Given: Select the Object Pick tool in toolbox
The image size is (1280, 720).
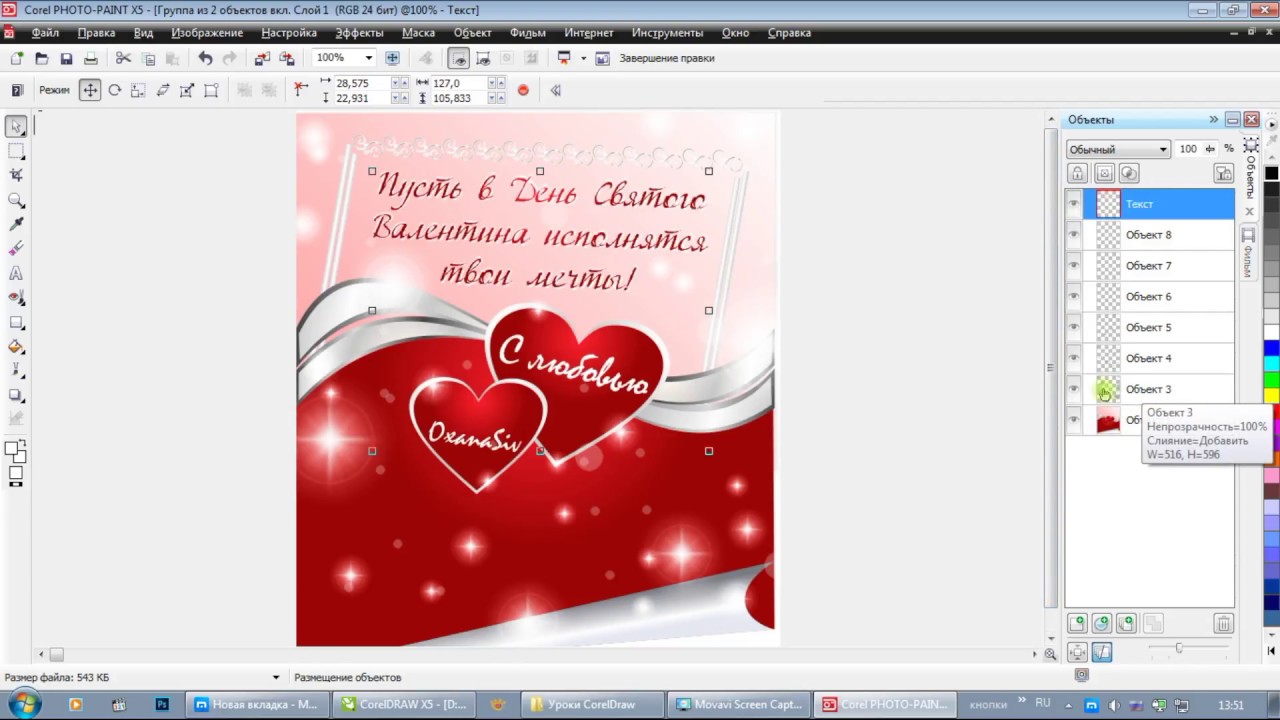Looking at the screenshot, I should [16, 126].
